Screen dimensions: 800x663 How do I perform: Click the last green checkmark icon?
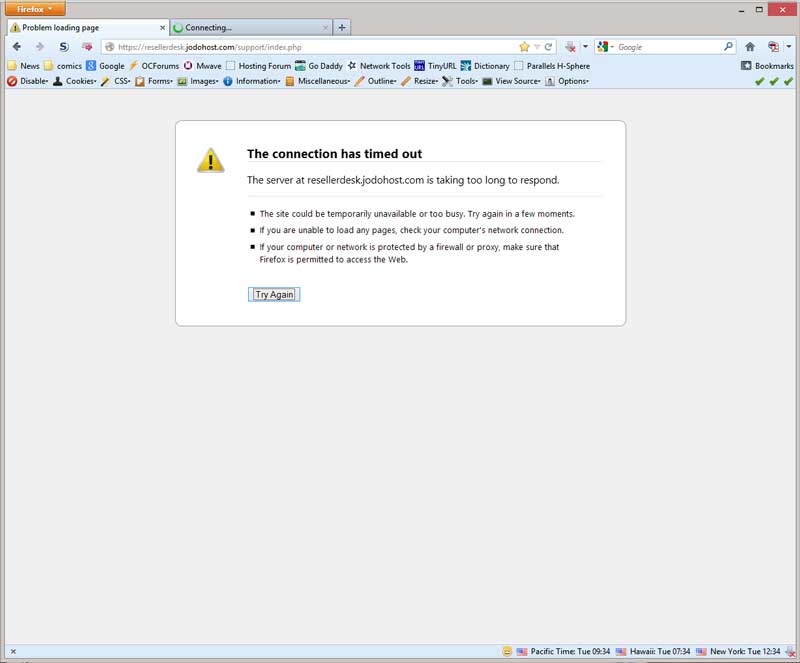[788, 81]
